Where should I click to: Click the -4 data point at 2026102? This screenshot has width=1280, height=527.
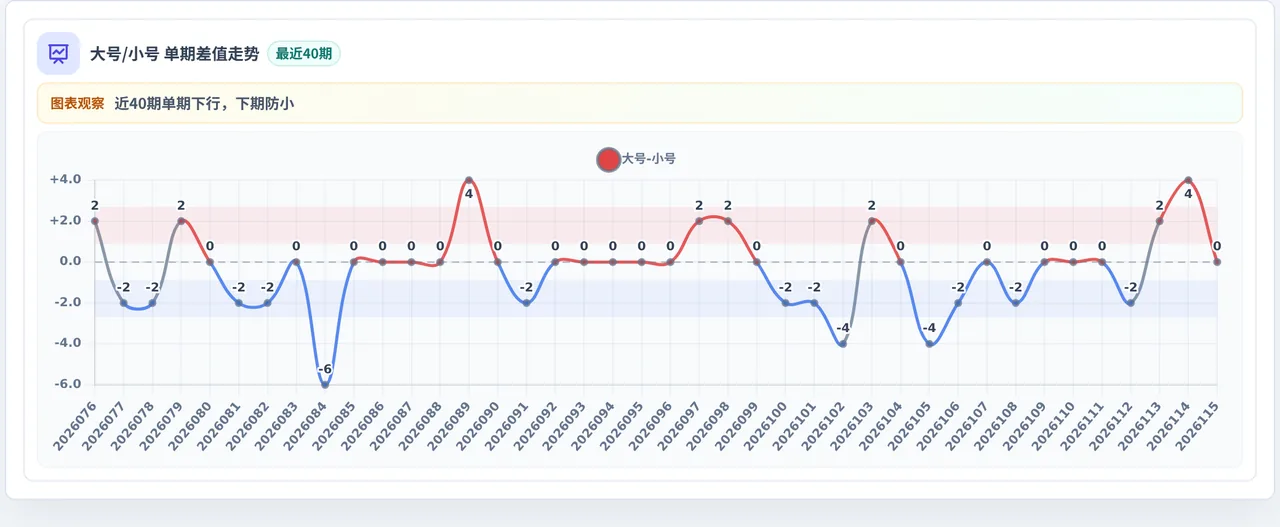click(x=843, y=343)
